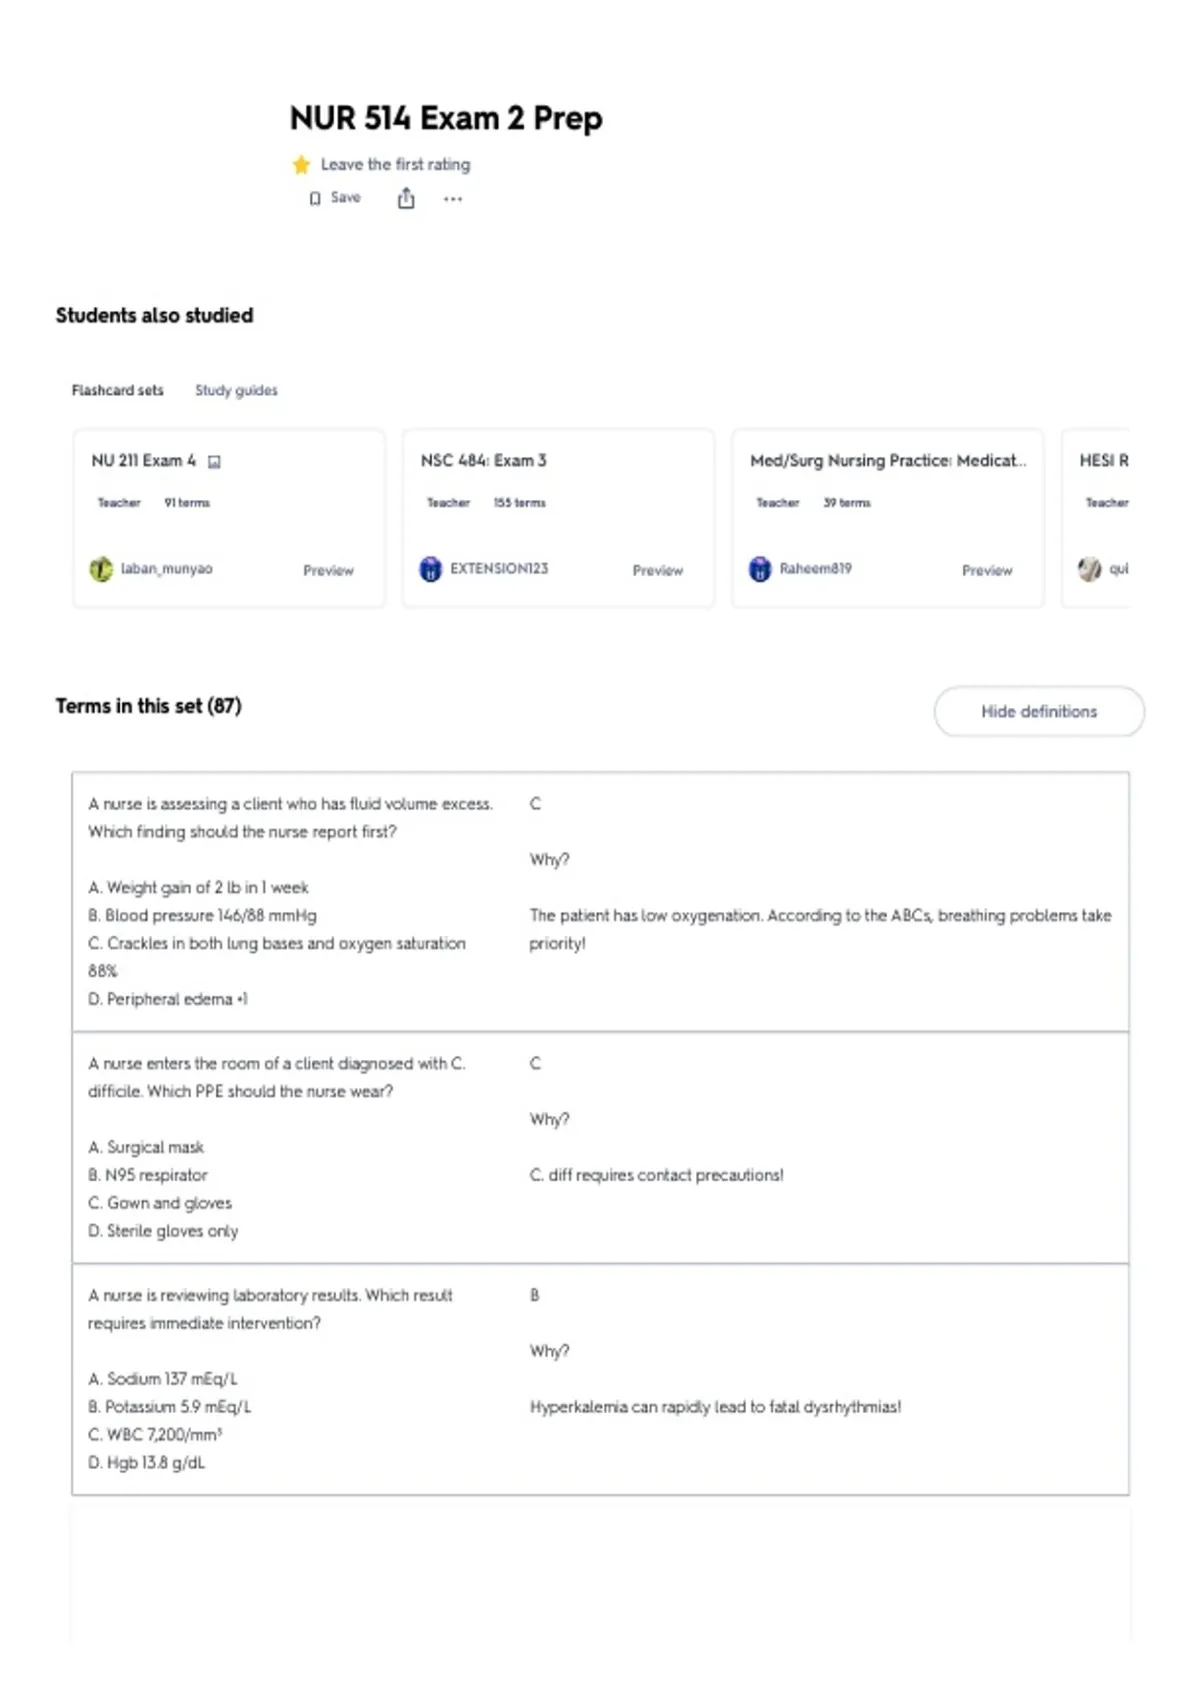1200x1700 pixels.
Task: Click Raheem819 avatar icon
Action: pos(760,569)
